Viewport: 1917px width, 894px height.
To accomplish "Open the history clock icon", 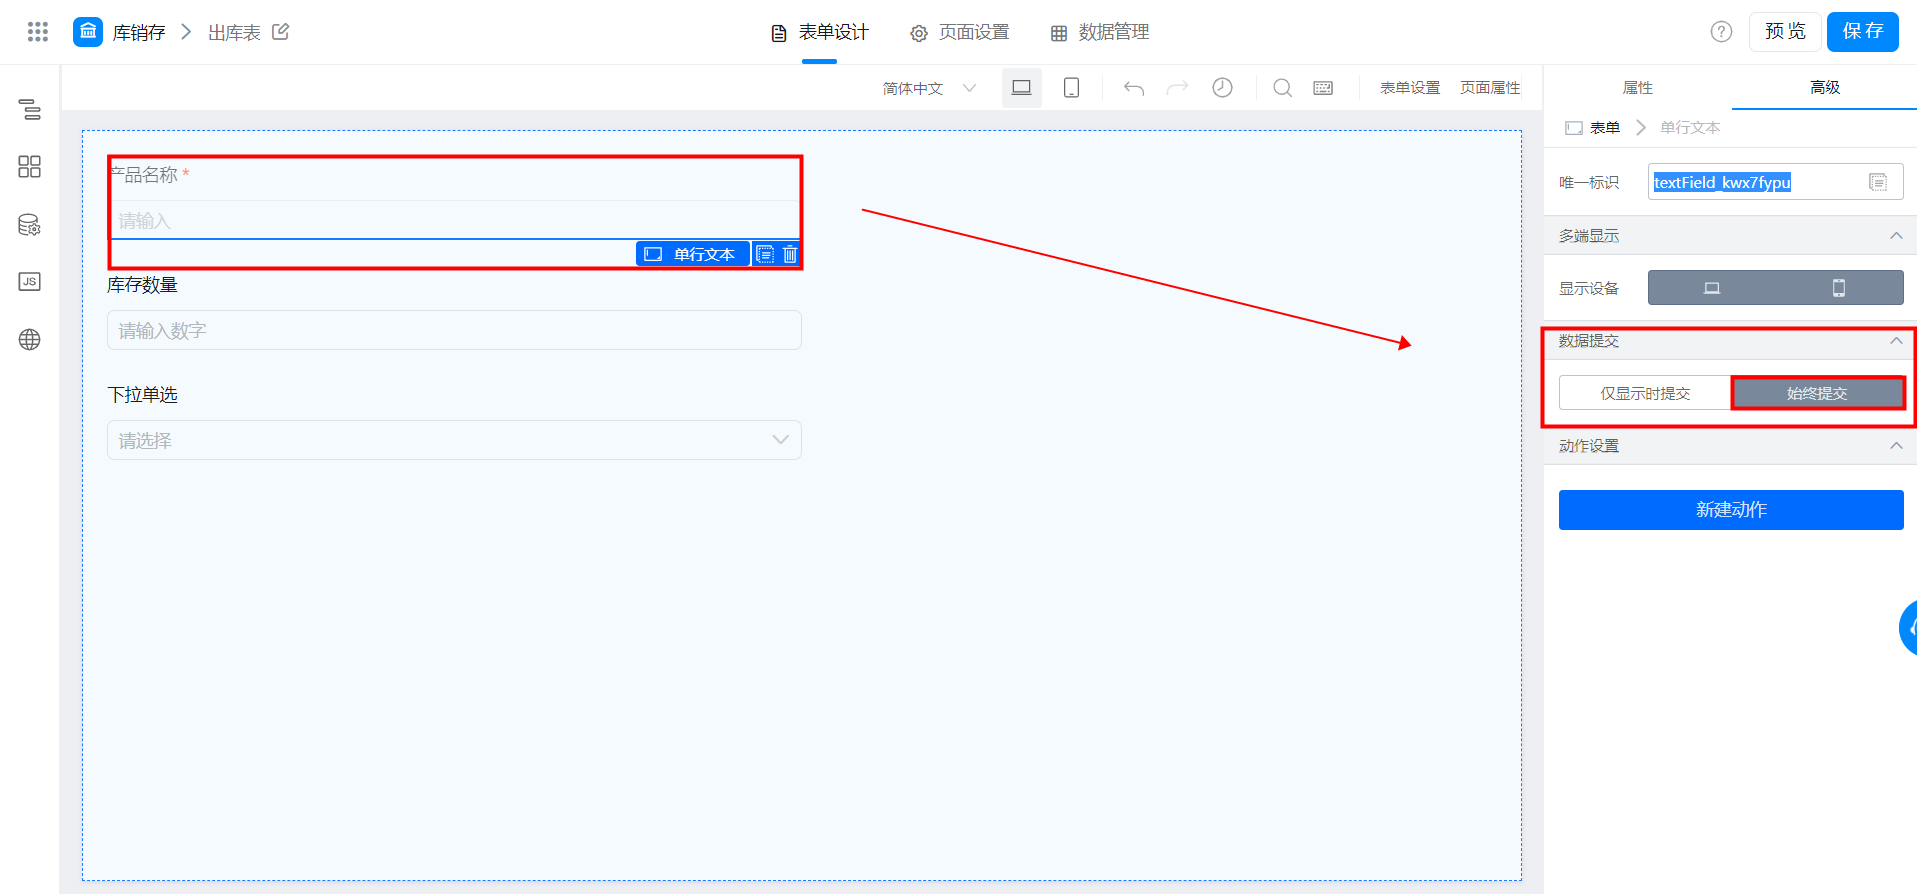I will pos(1222,88).
